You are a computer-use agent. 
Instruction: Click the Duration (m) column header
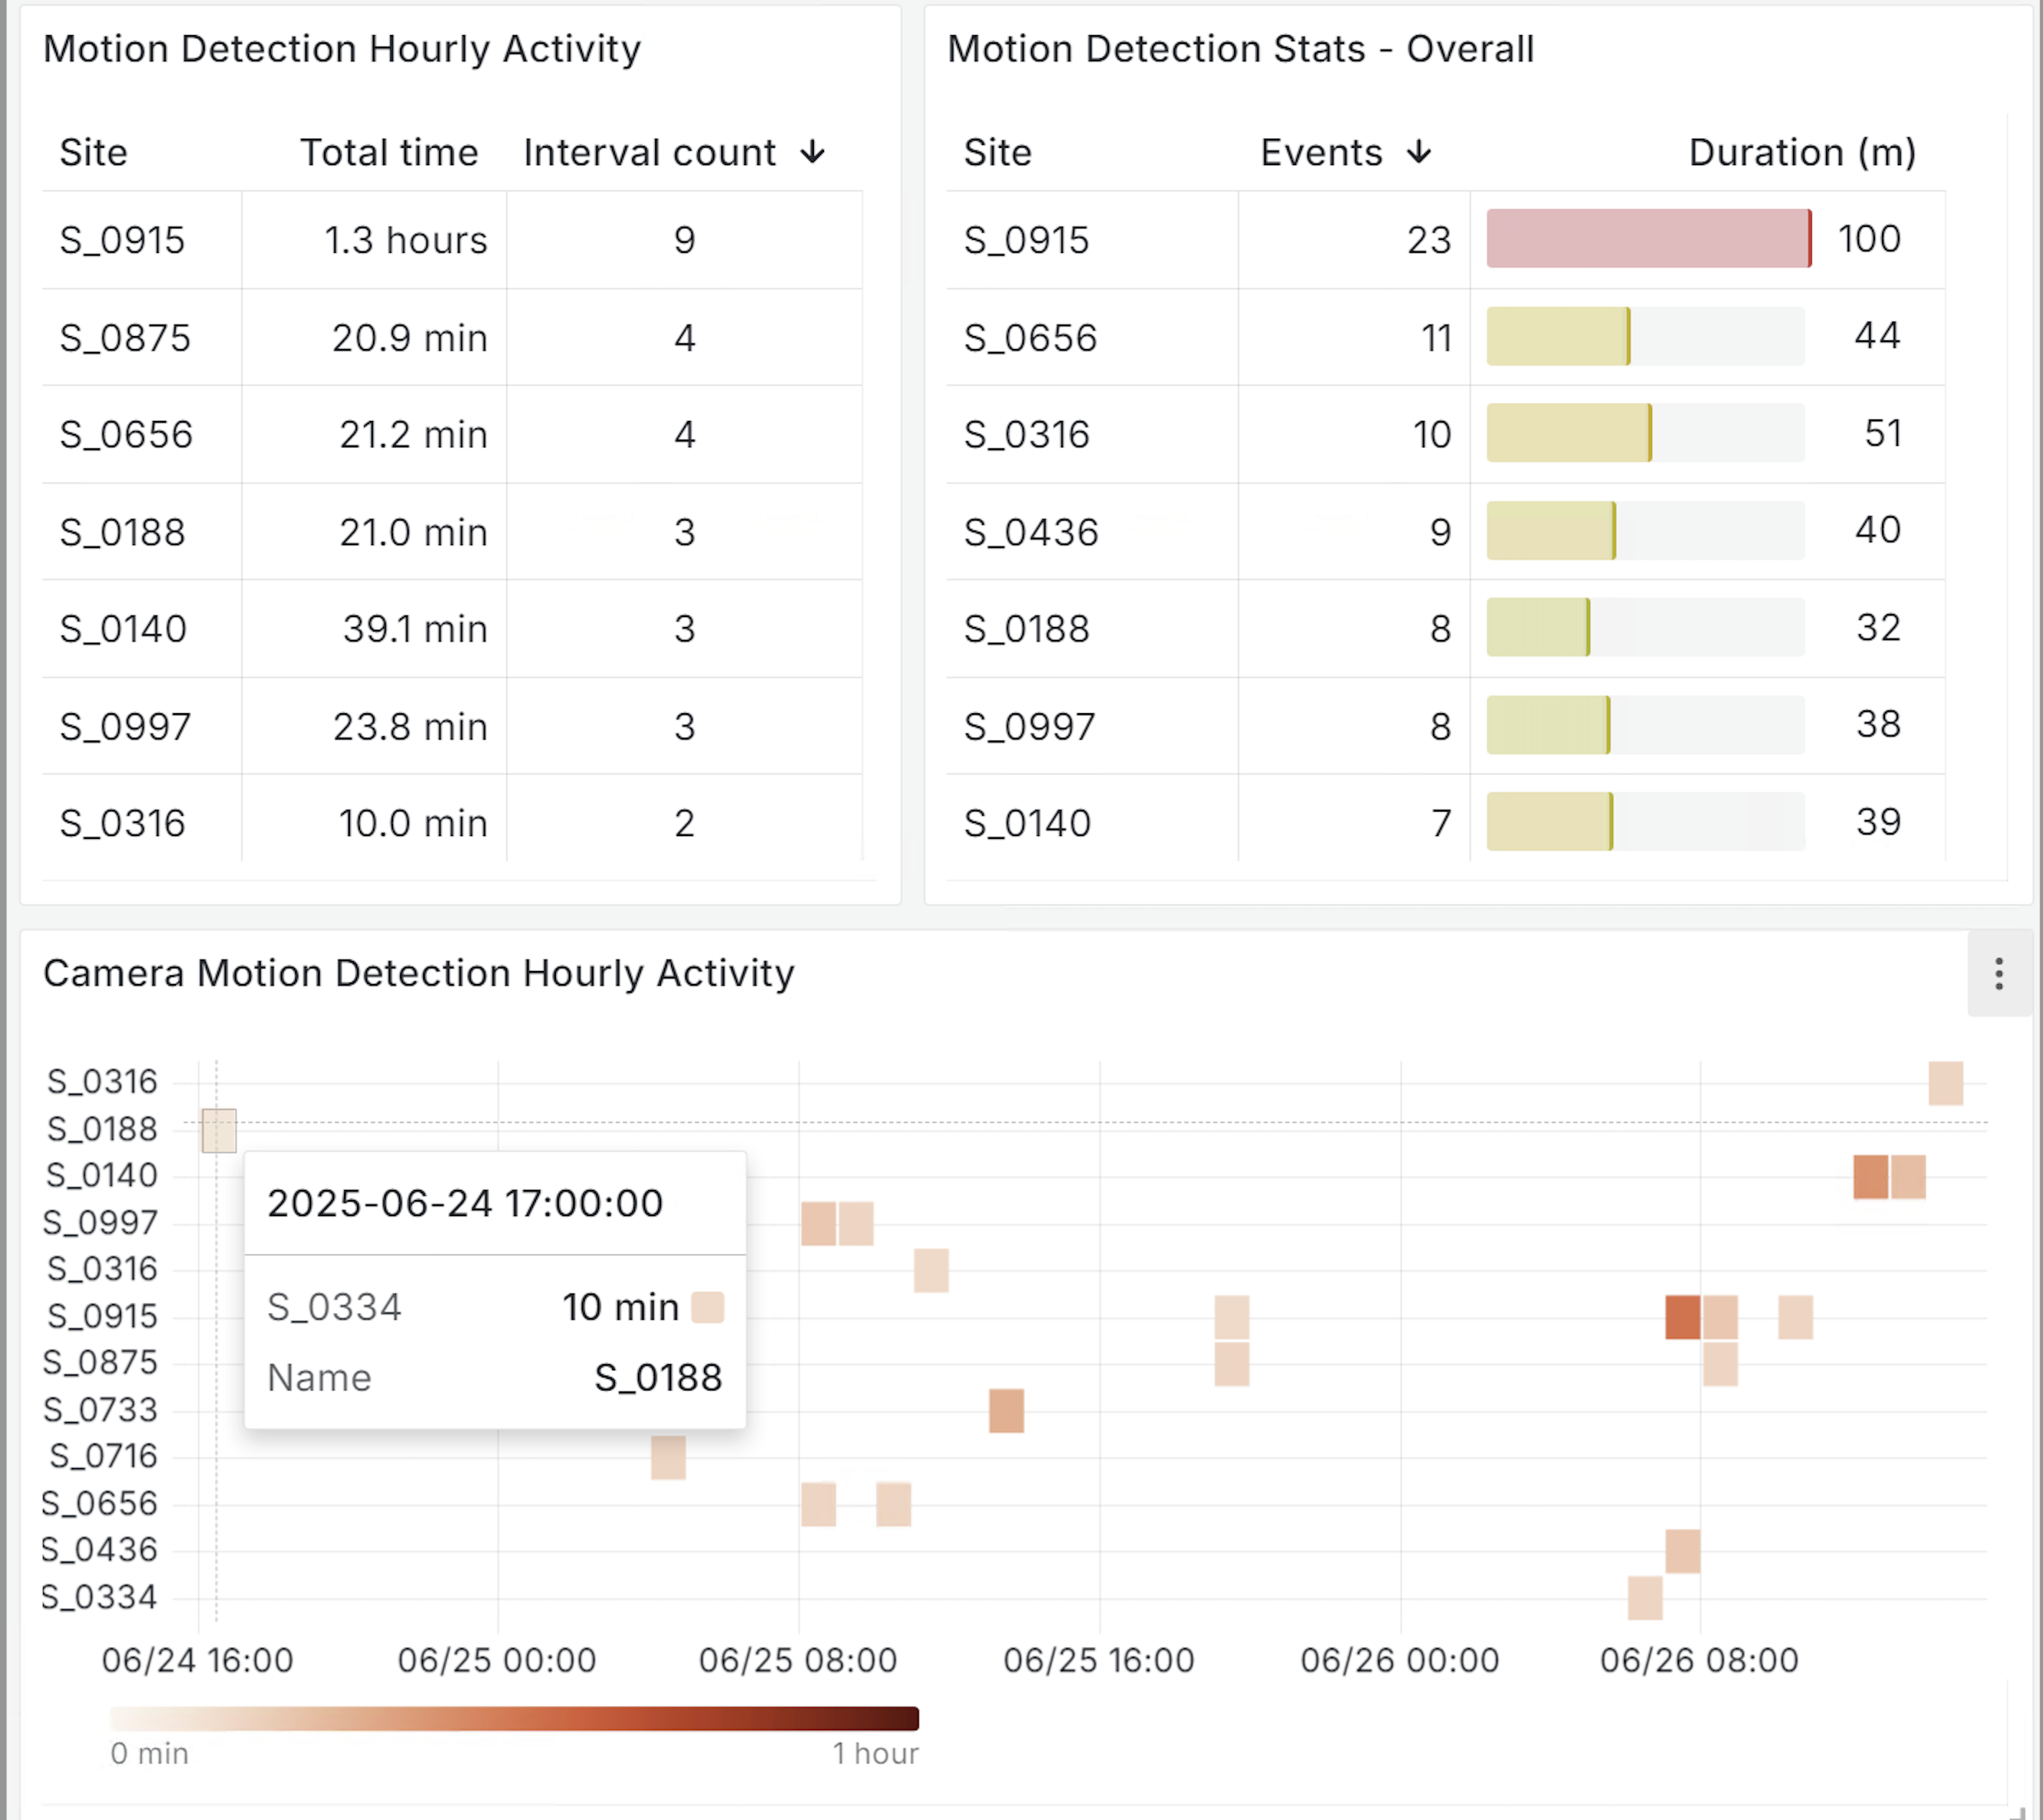1802,152
